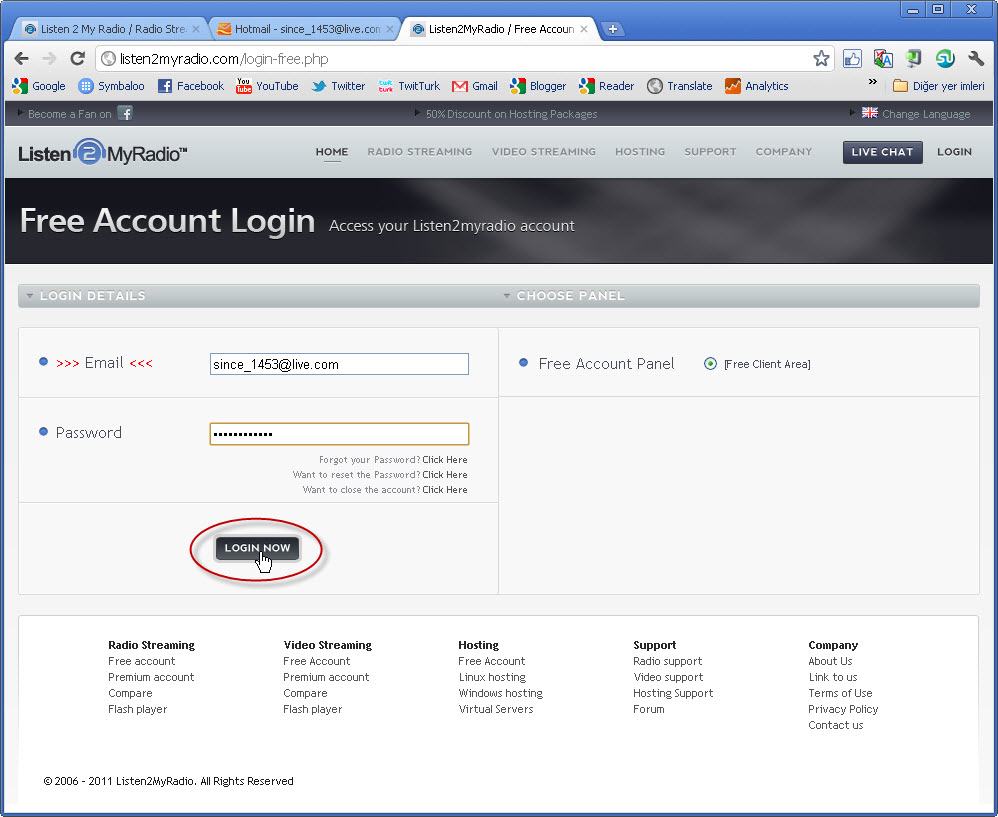
Task: Open Terms of Use footer link
Action: pyautogui.click(x=840, y=693)
